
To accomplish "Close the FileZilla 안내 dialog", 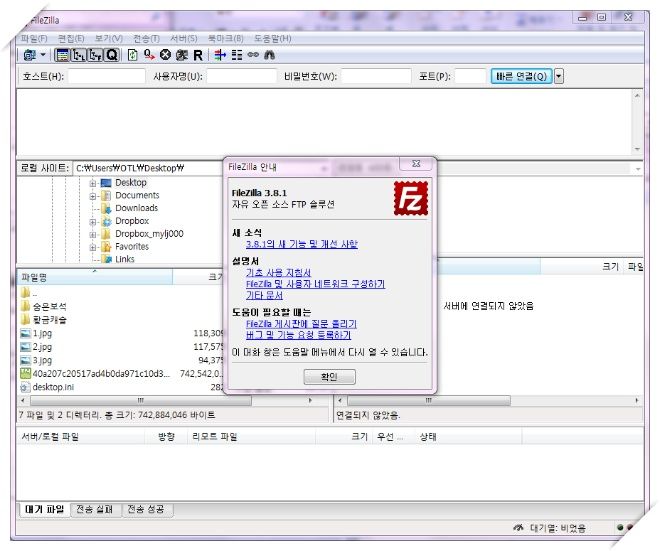I will [416, 164].
